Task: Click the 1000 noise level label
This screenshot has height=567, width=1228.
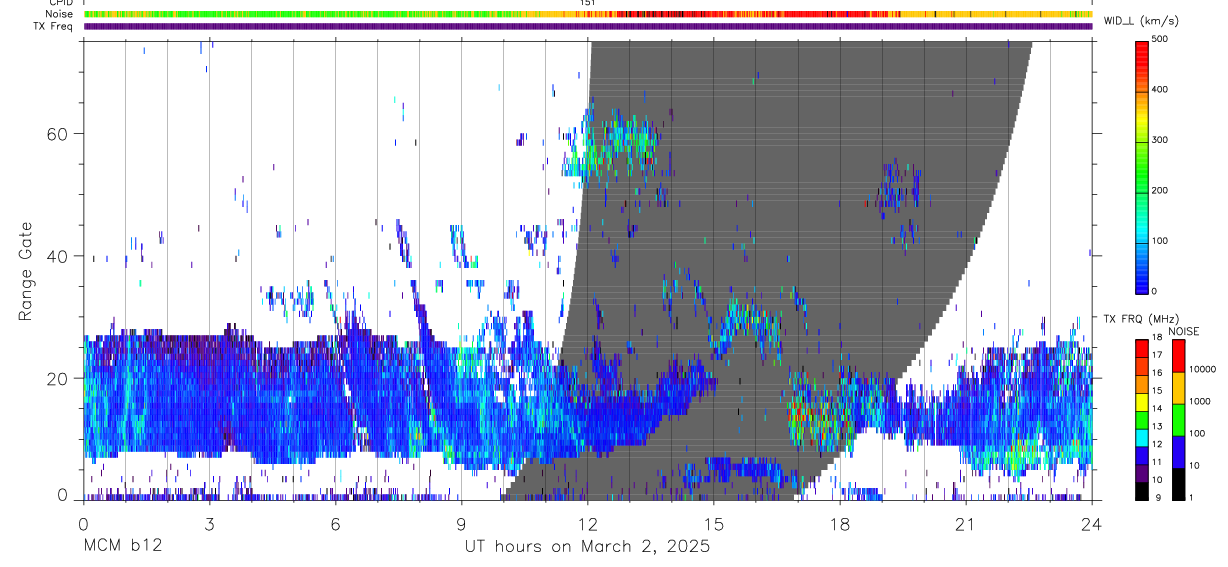Action: pyautogui.click(x=1199, y=401)
